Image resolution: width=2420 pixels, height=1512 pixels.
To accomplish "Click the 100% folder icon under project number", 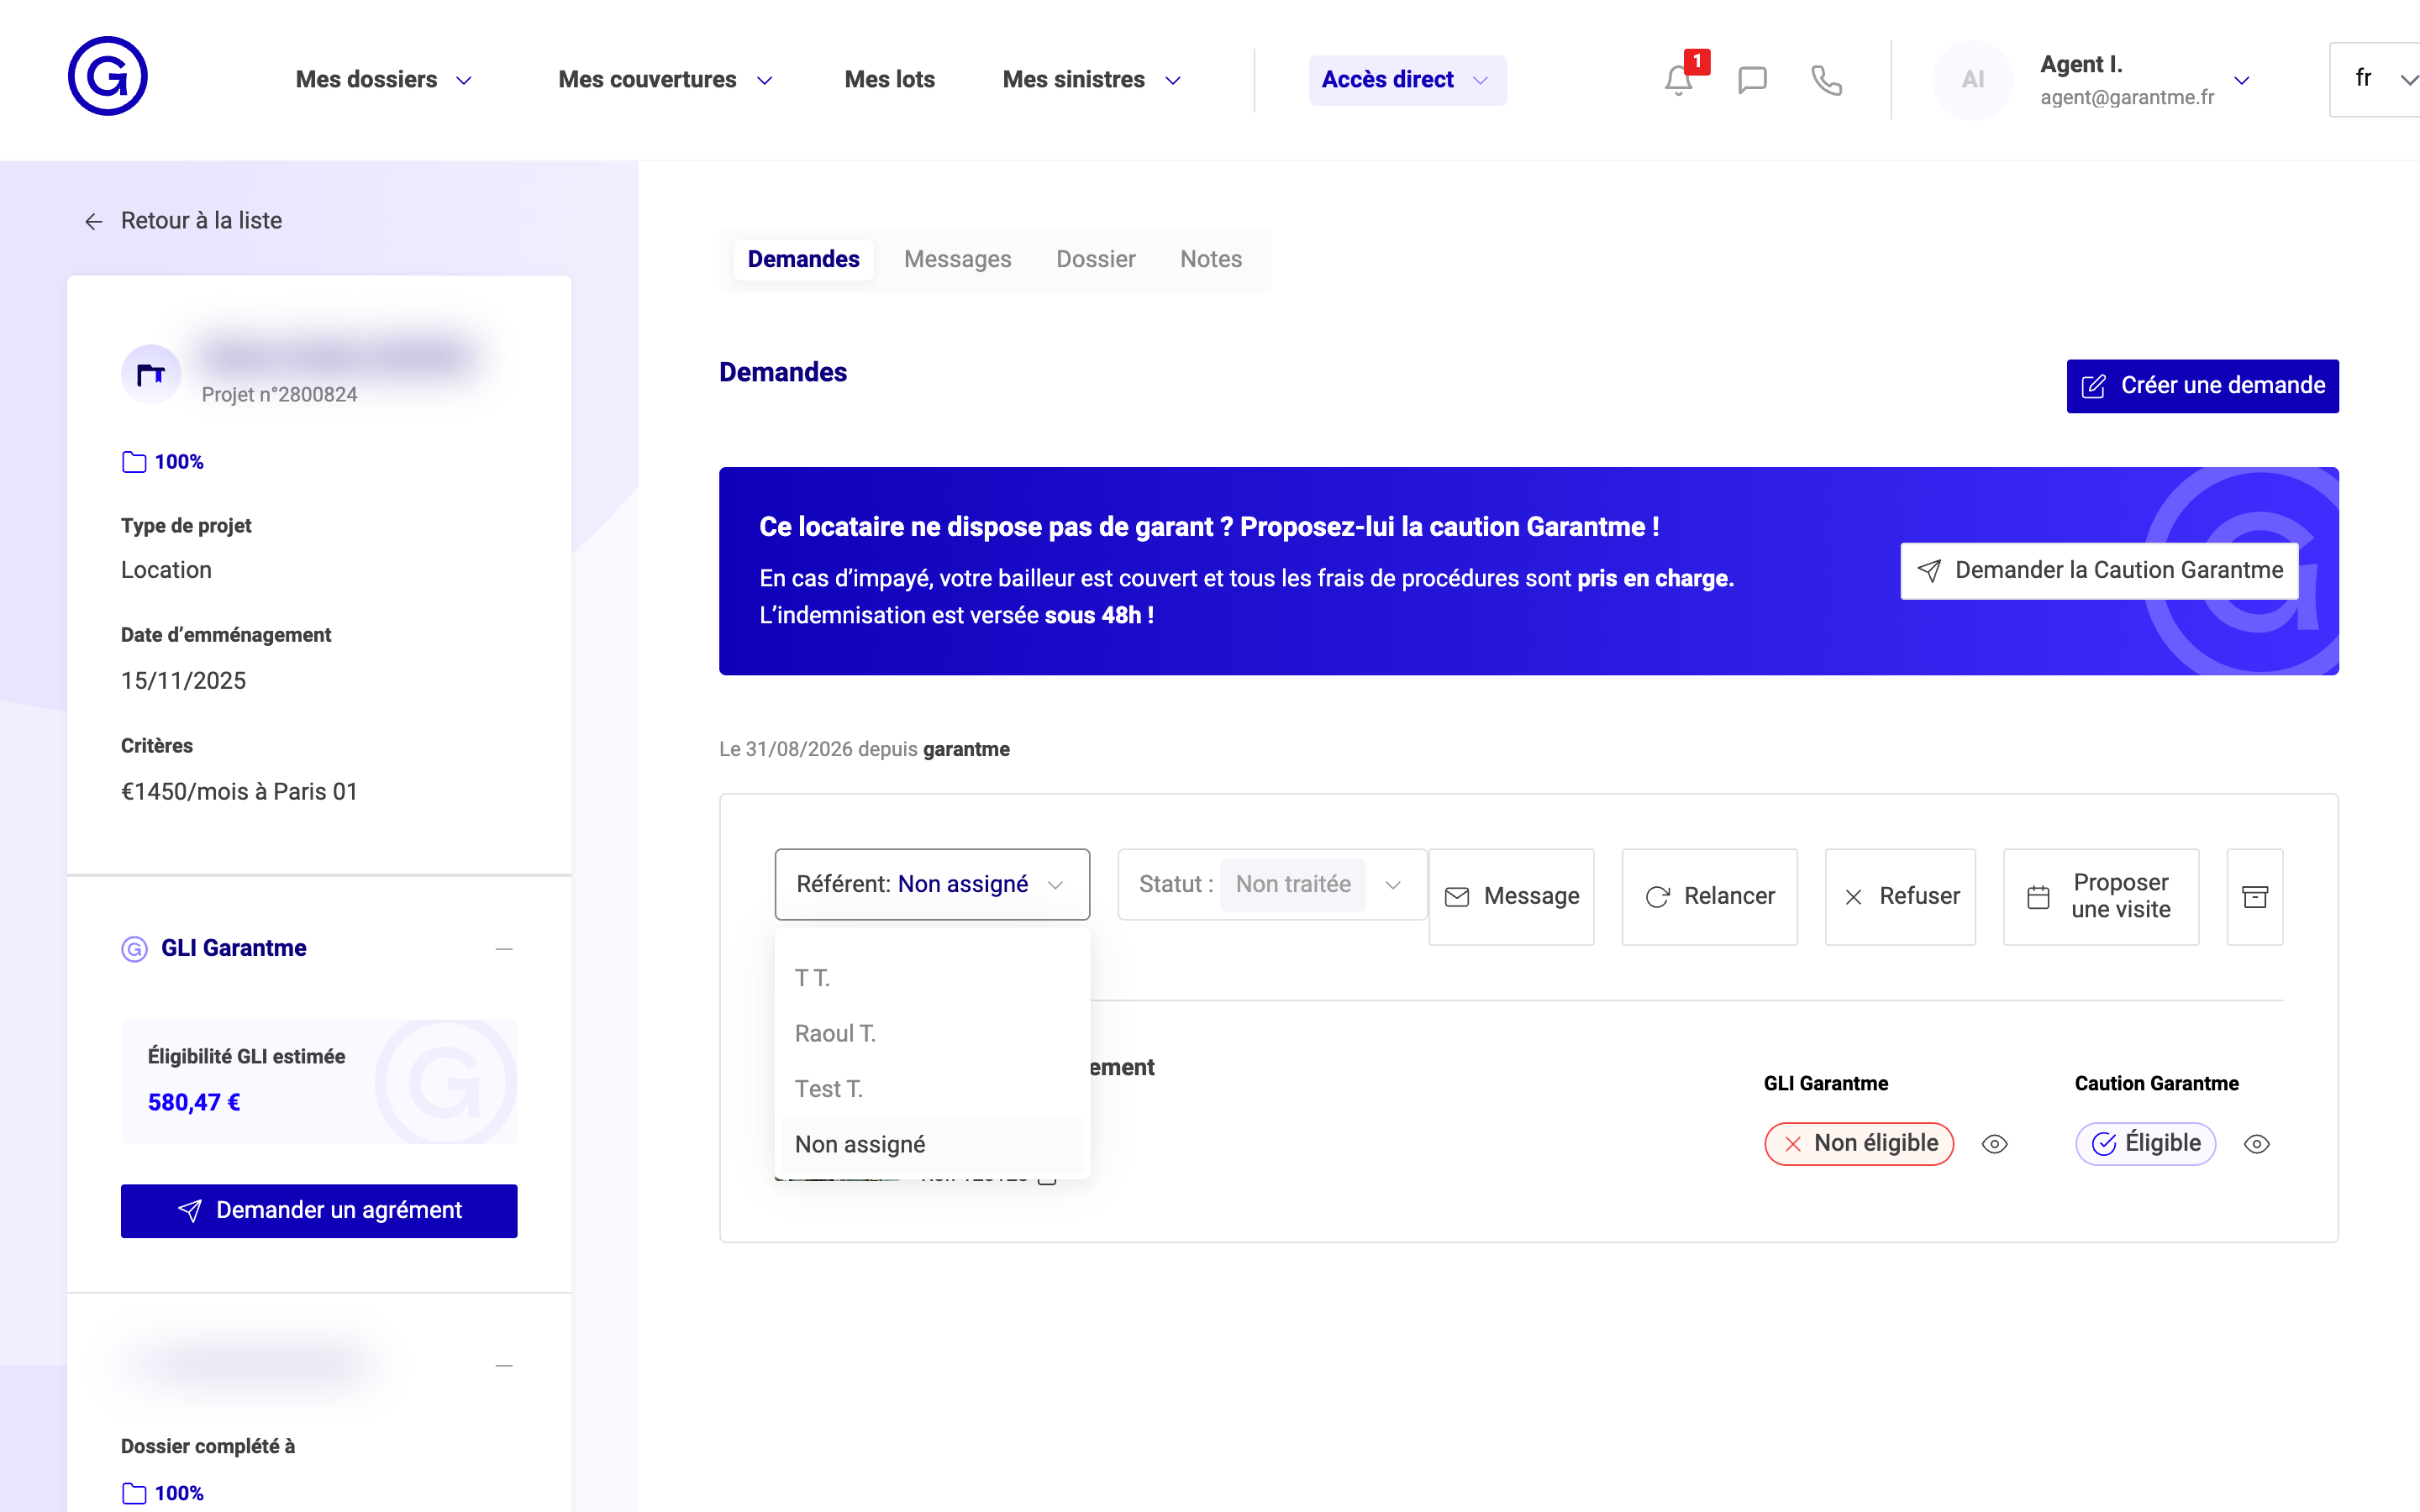I will 134,462.
